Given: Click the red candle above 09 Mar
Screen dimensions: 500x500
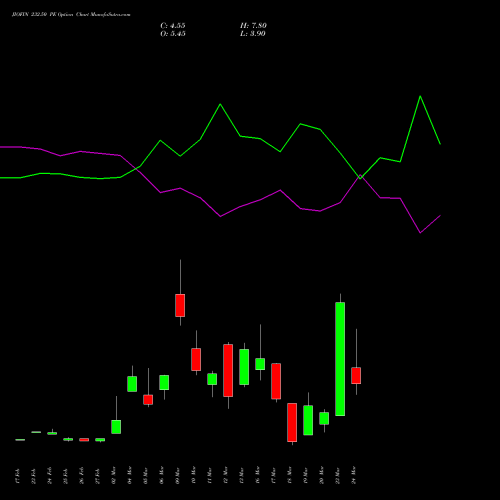Looking at the screenshot, I should click(180, 305).
